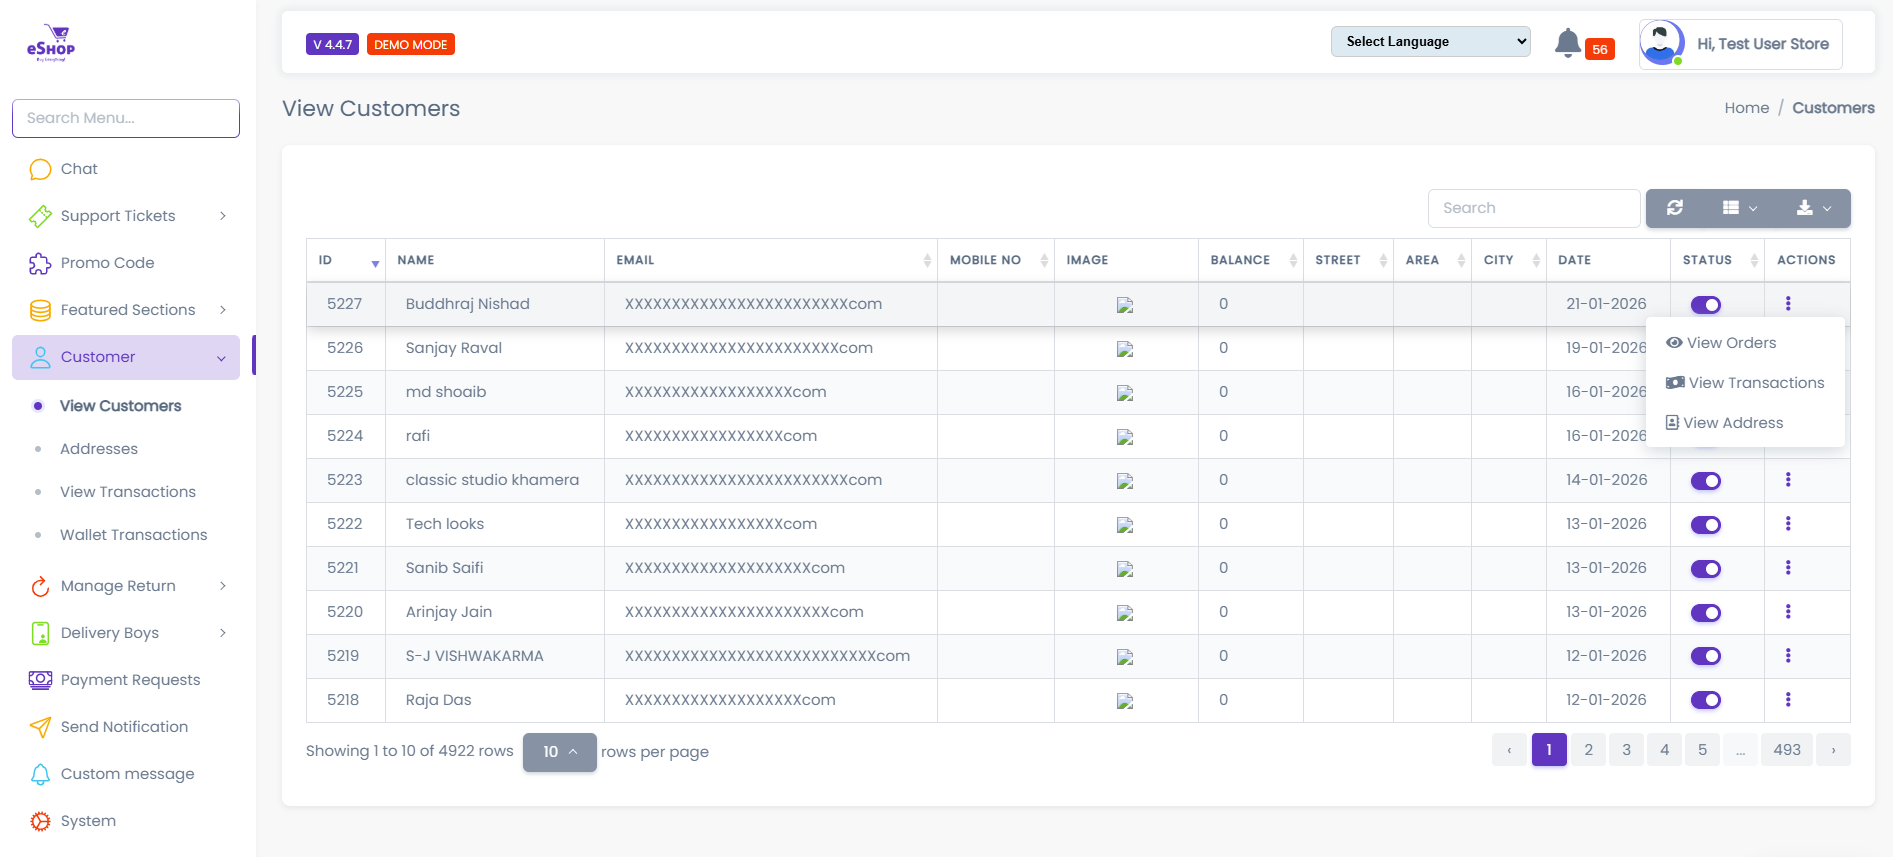Select View Transactions from actions menu
1893x857 pixels.
point(1745,383)
